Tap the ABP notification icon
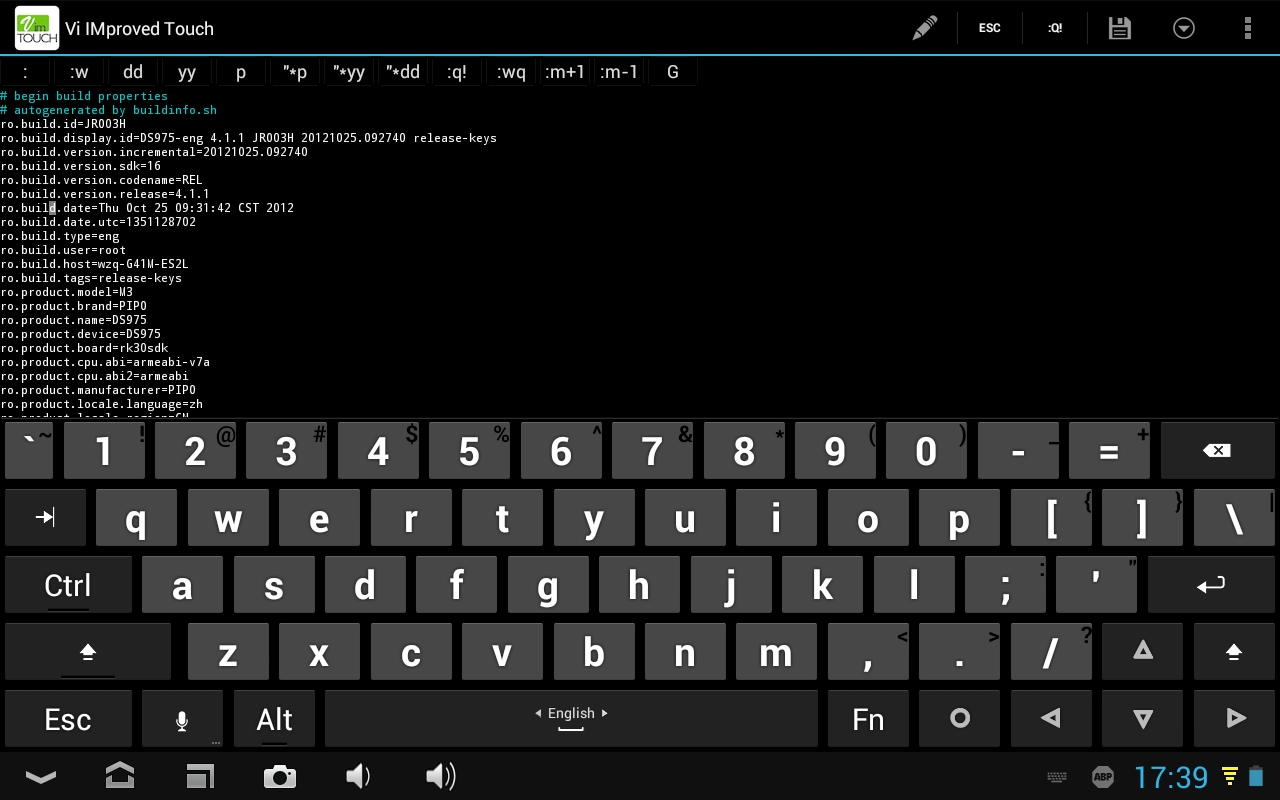 coord(1103,777)
